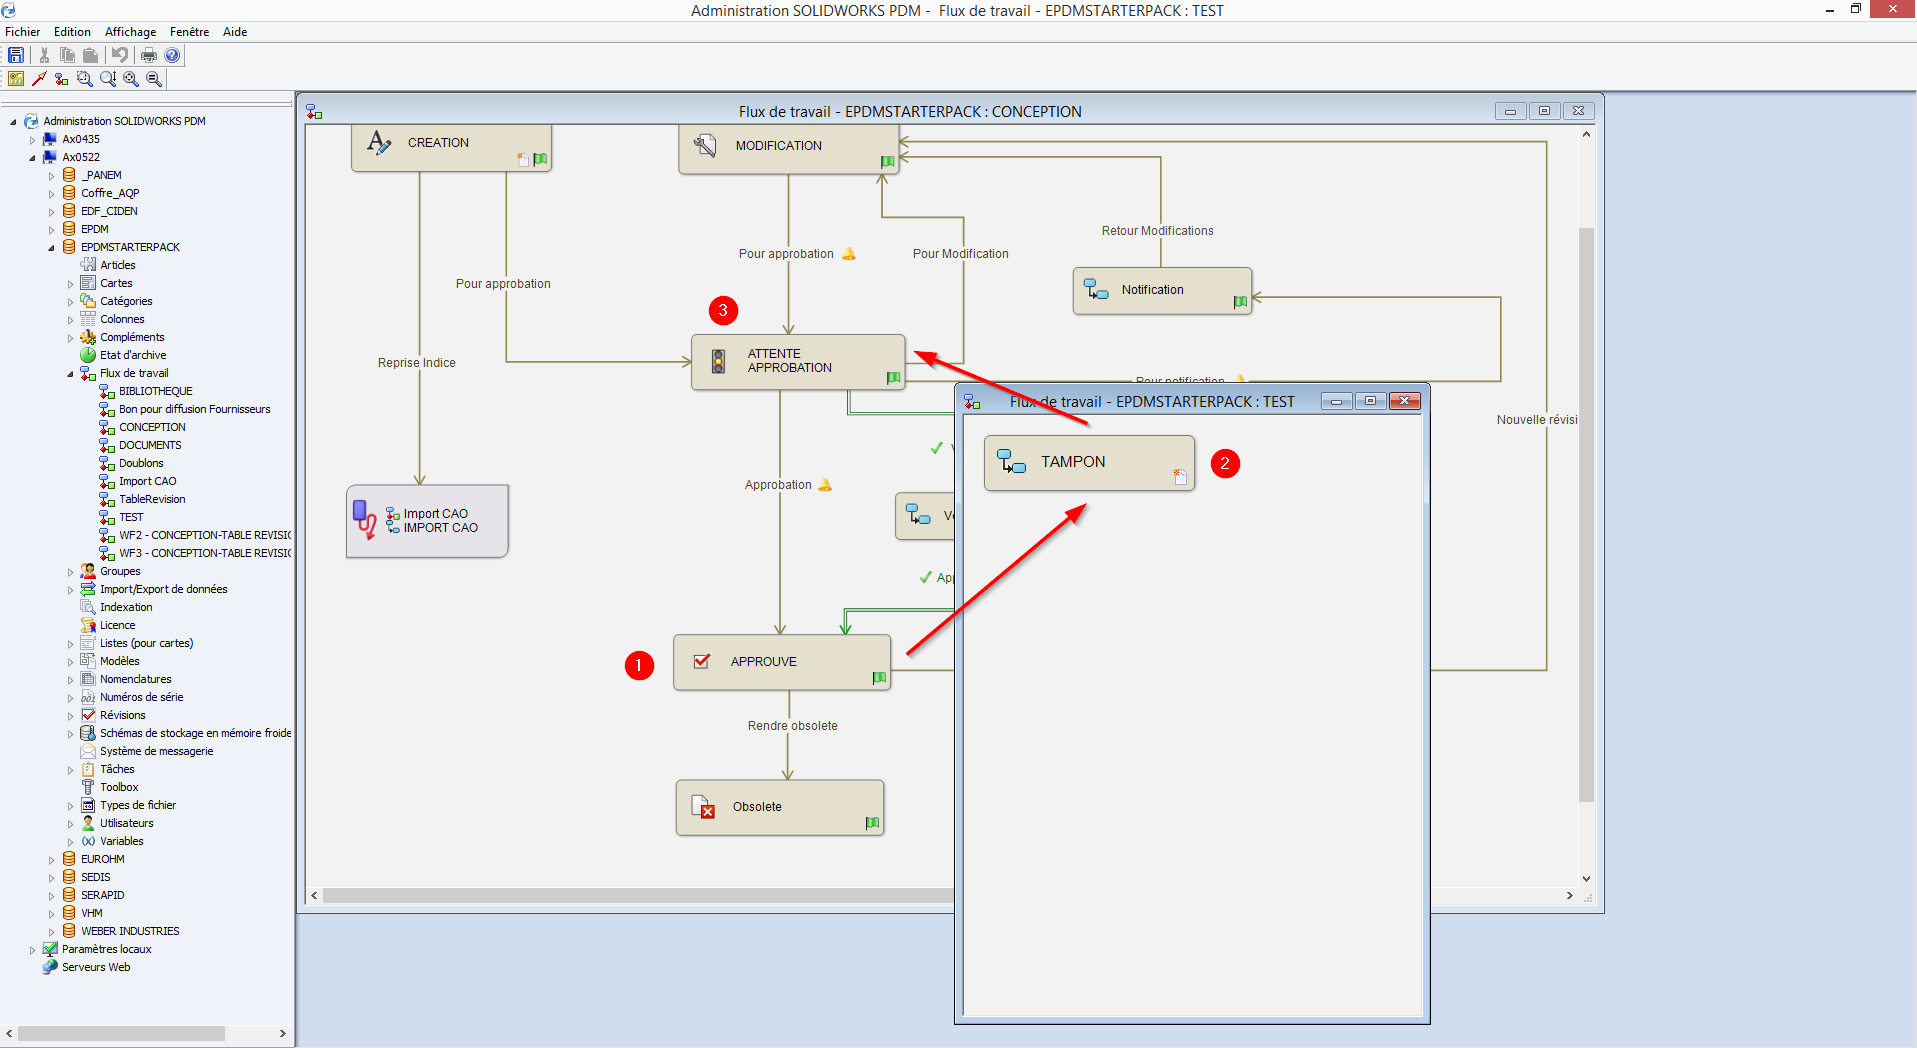1917x1048 pixels.
Task: Click the Rendre obsolete transition label
Action: coord(792,726)
